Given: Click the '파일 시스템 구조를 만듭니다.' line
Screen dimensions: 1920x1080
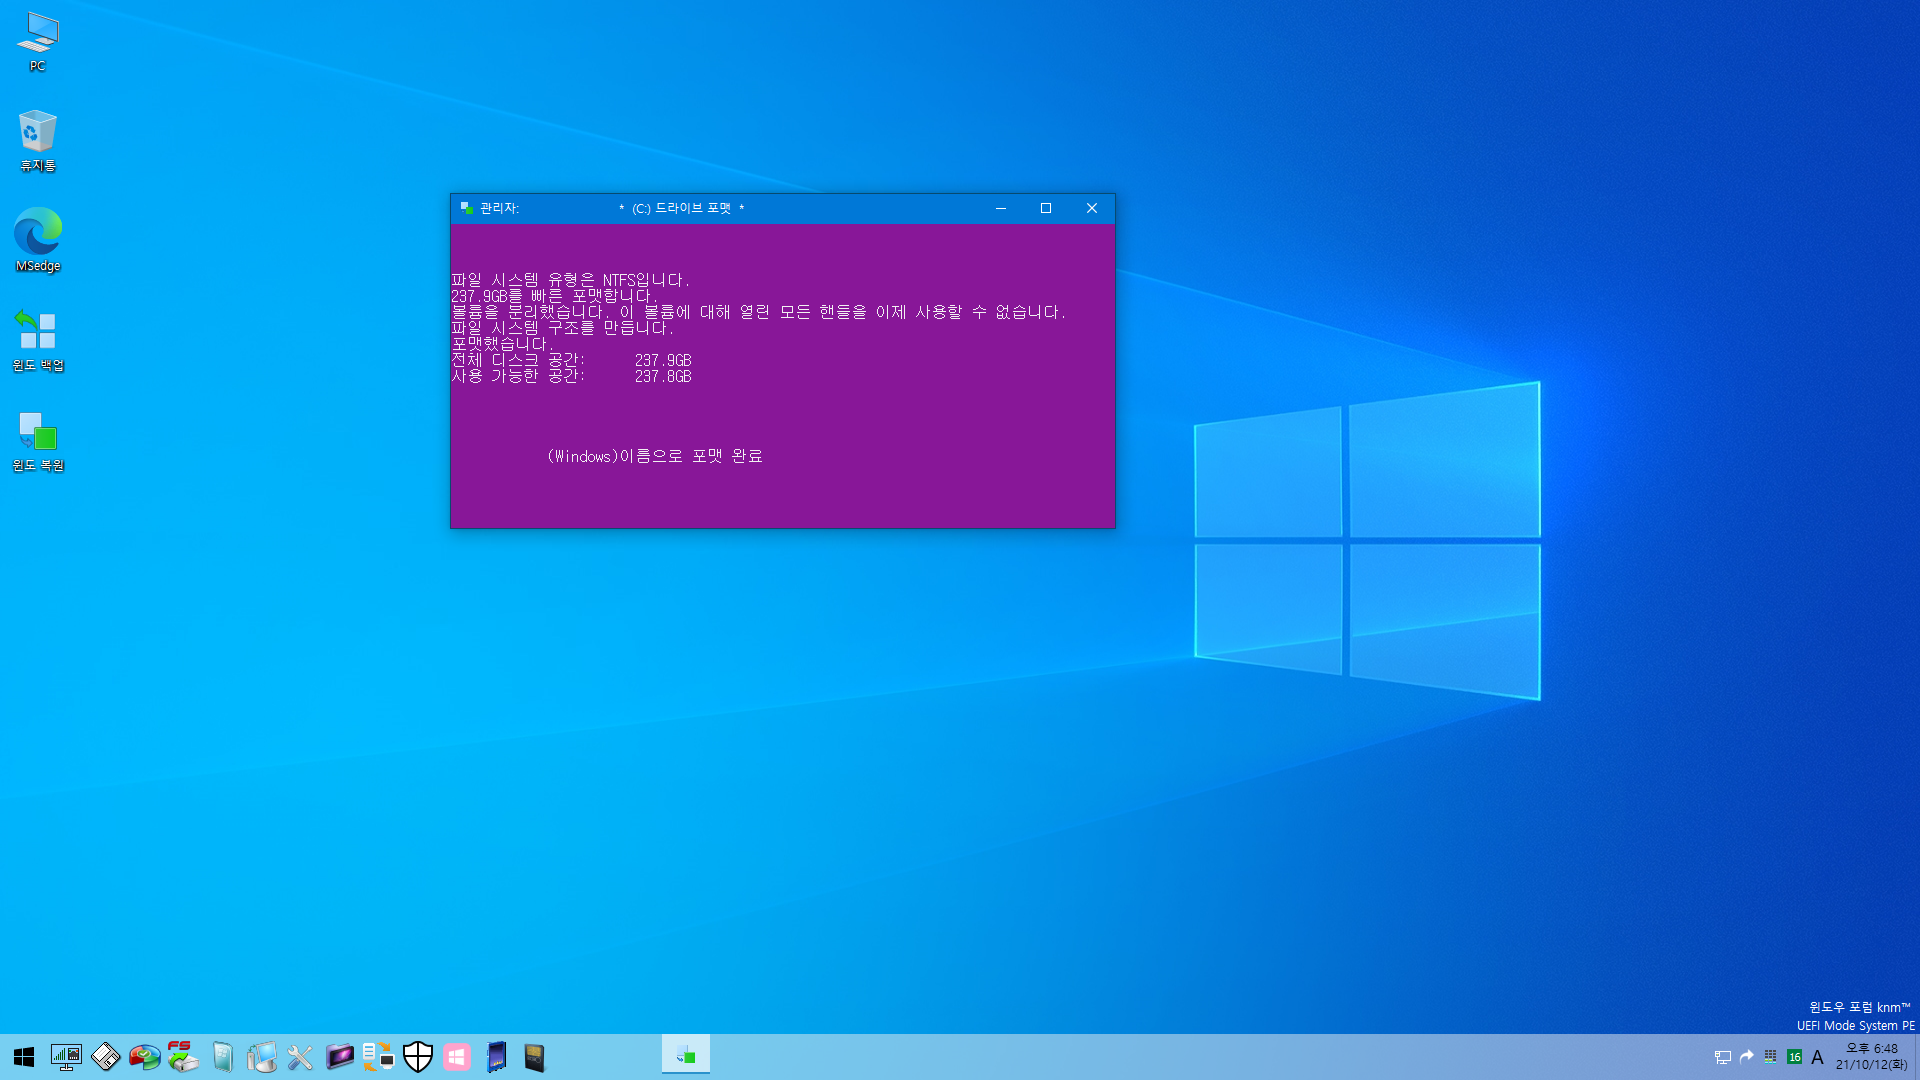Looking at the screenshot, I should pos(563,328).
